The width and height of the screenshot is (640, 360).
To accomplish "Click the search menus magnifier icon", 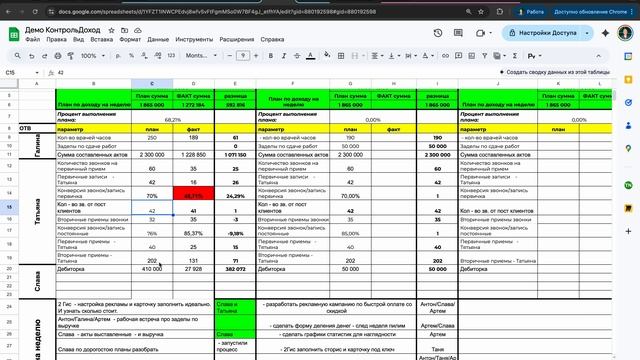I will tap(17, 56).
